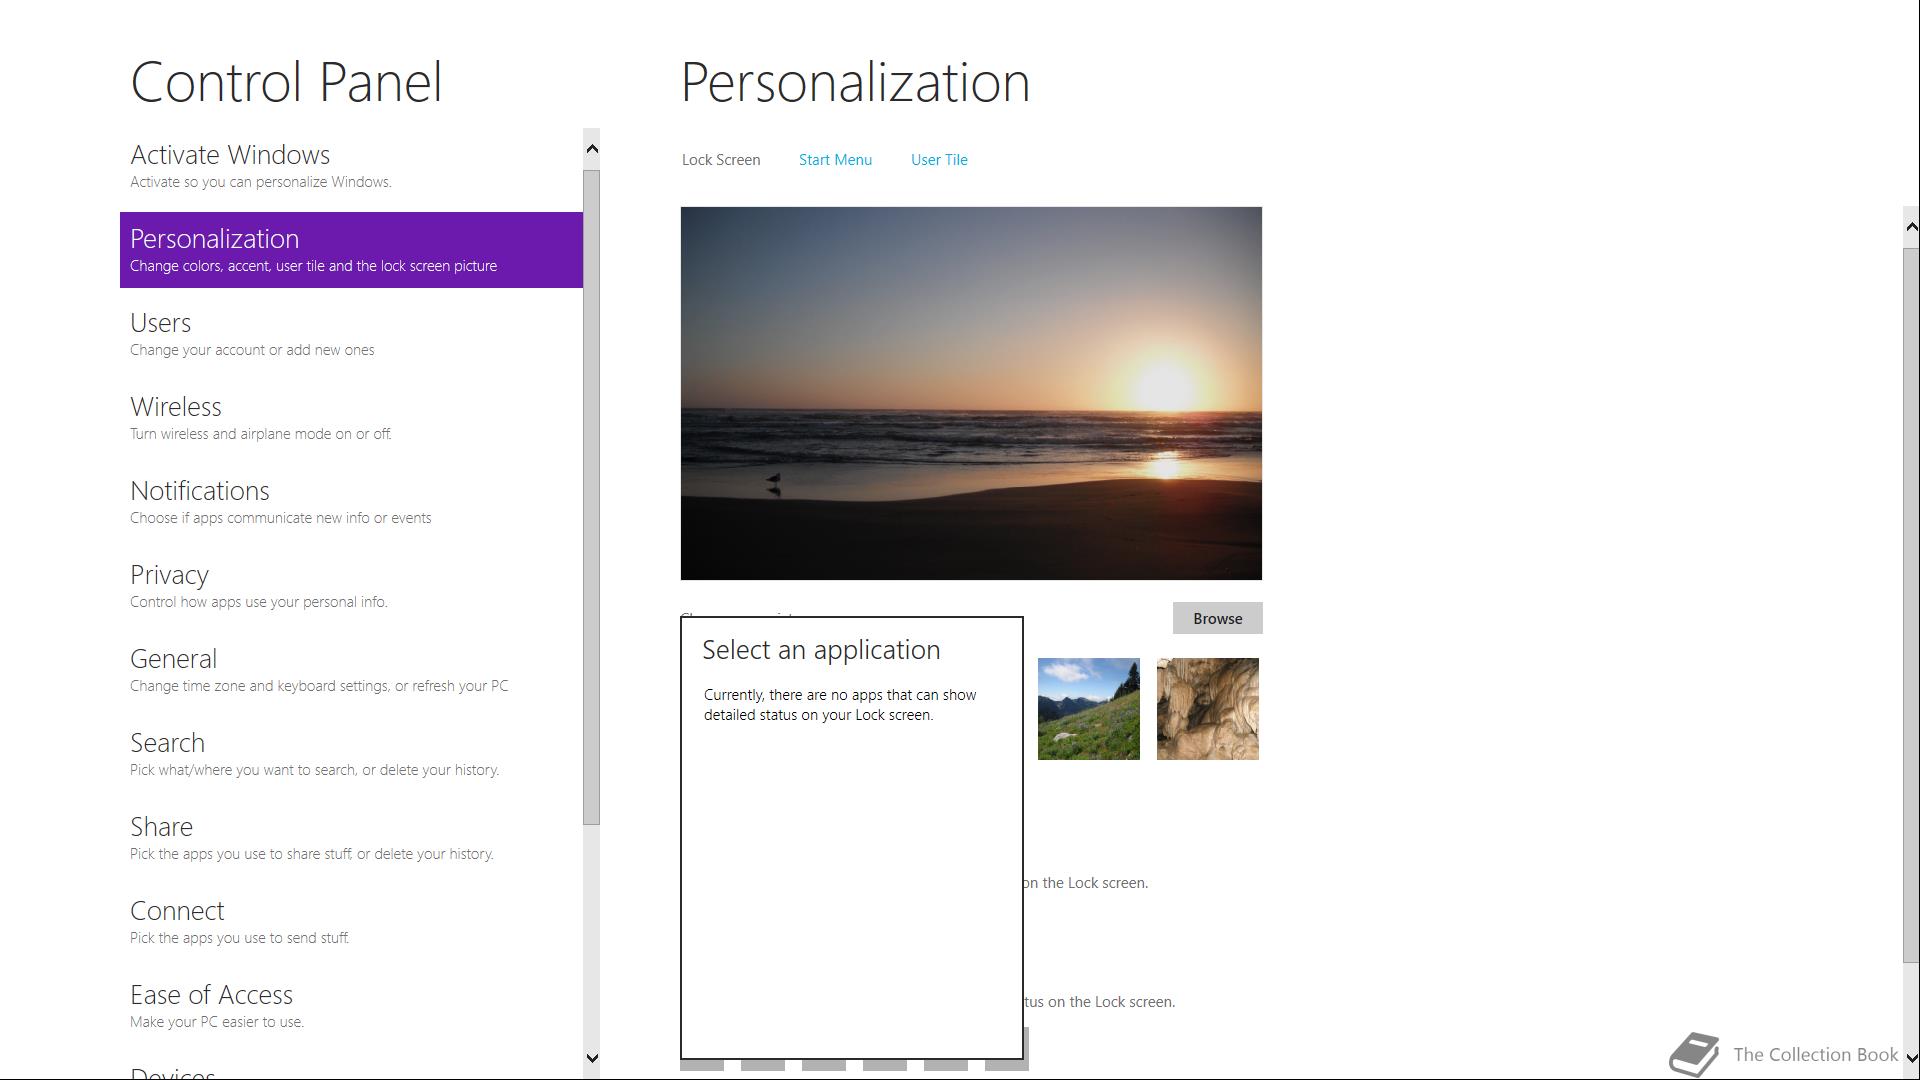Click the Browse button

[x=1217, y=618]
